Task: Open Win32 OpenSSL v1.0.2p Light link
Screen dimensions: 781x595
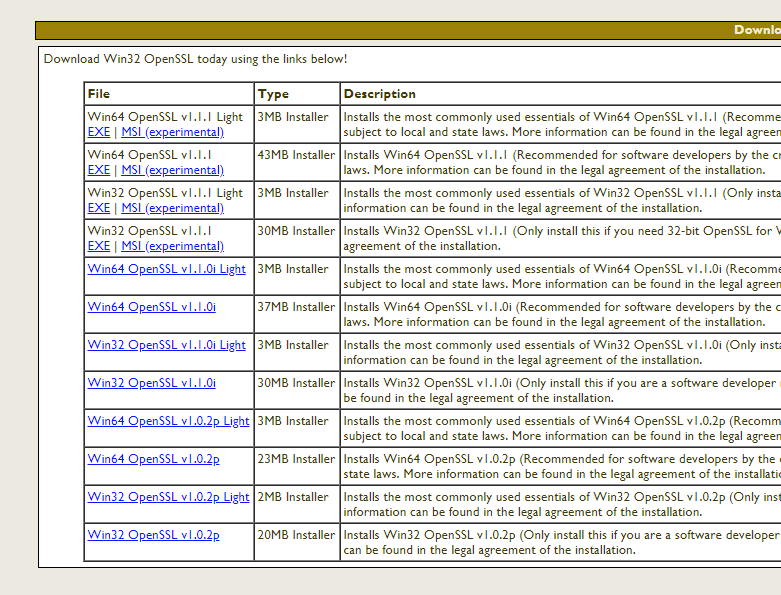Action: coord(168,497)
